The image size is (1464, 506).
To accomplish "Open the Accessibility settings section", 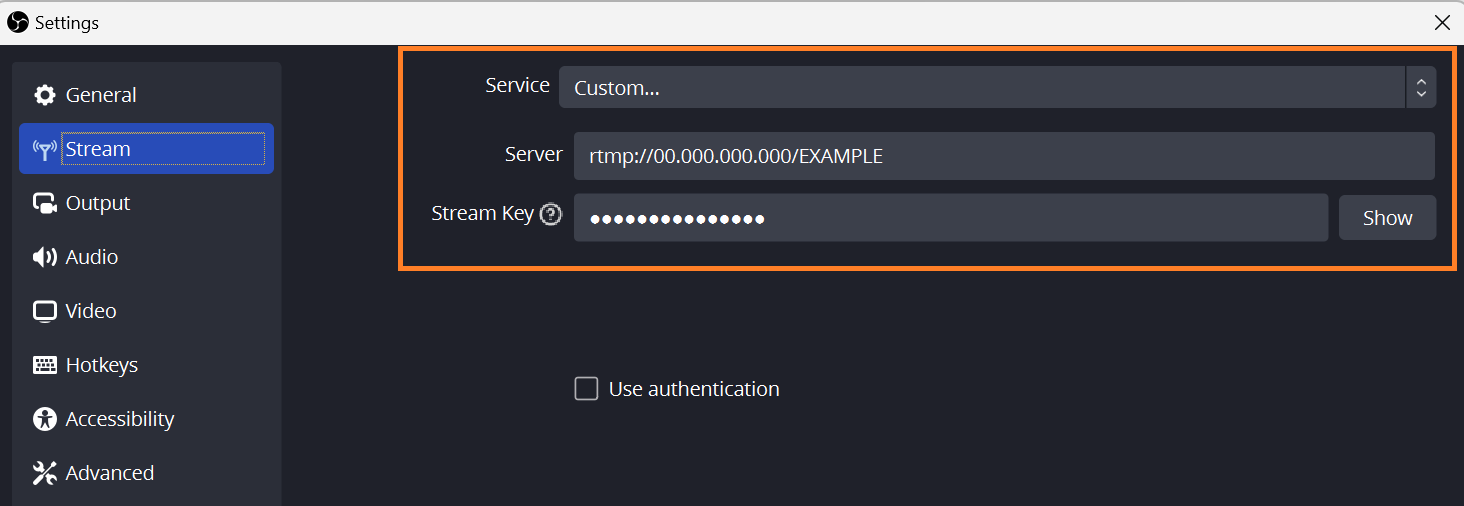I will pos(146,419).
